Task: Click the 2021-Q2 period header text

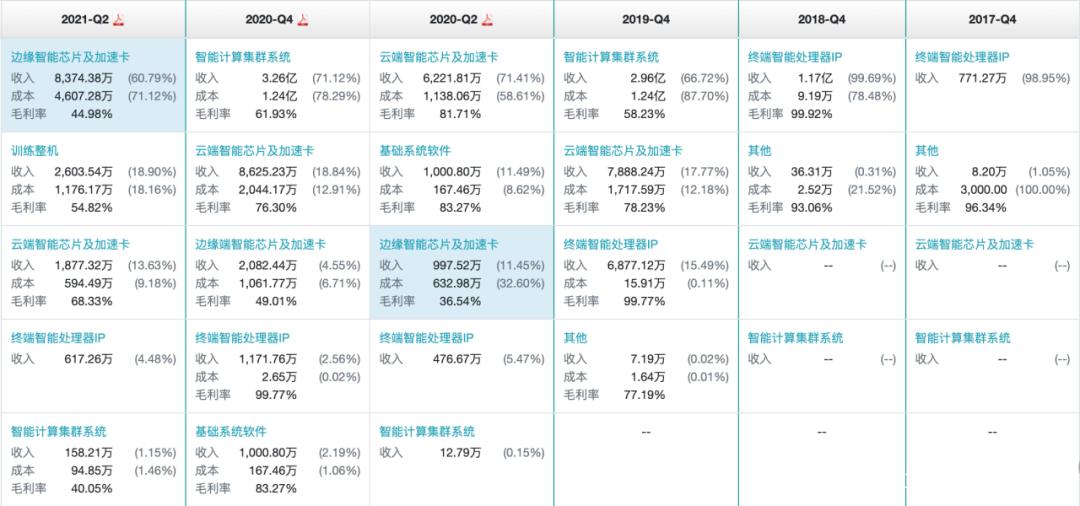Action: pyautogui.click(x=84, y=19)
